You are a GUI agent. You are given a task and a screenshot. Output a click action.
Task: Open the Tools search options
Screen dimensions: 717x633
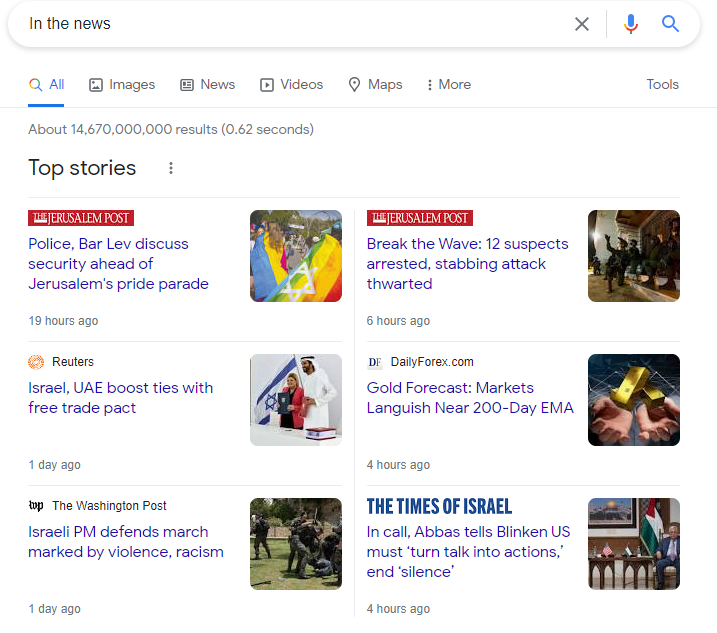point(662,85)
